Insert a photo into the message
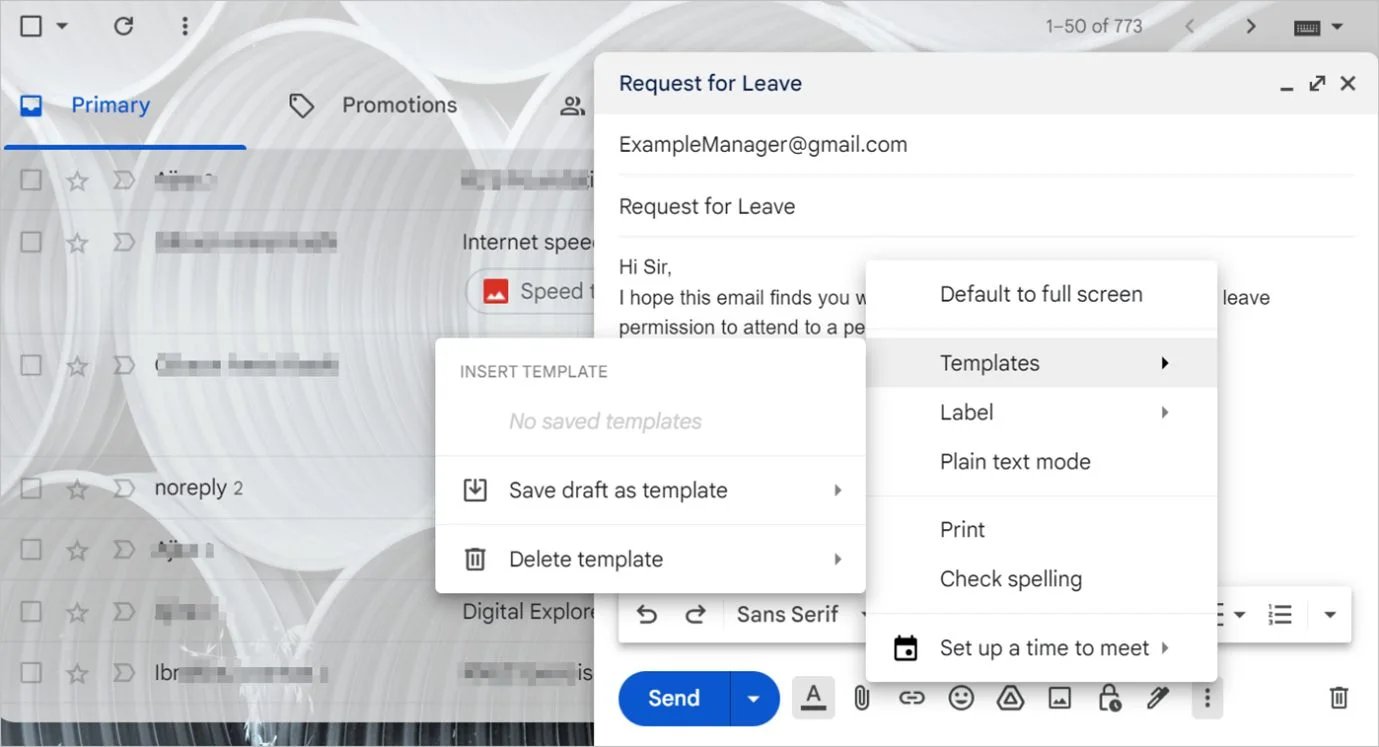Viewport: 1379px width, 747px height. coord(1059,697)
